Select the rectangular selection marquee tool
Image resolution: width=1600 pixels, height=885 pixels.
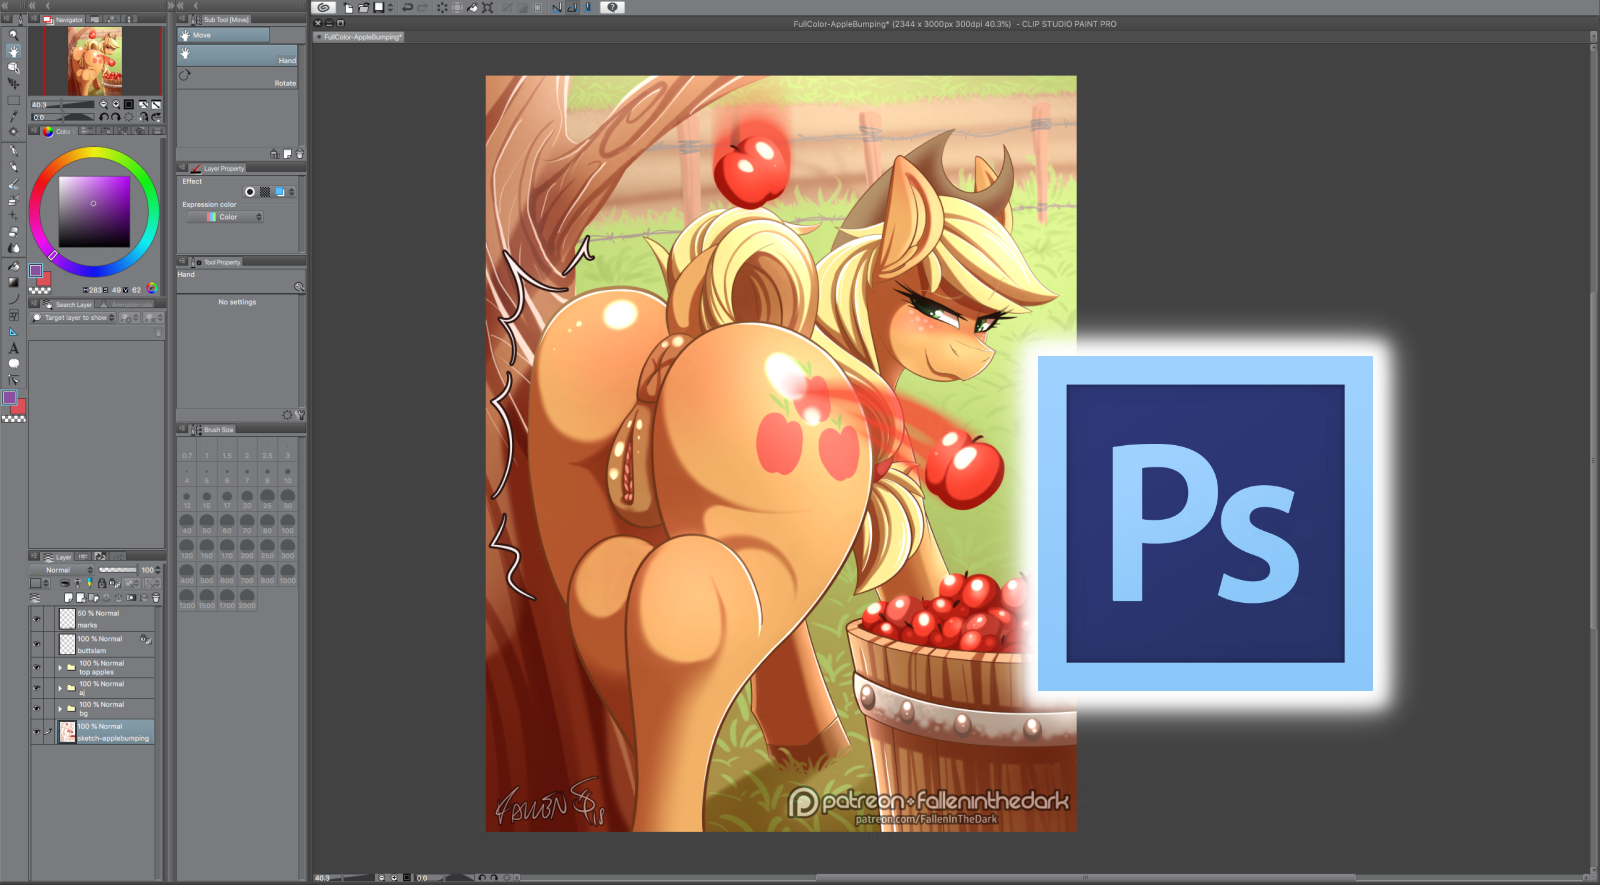pos(14,100)
